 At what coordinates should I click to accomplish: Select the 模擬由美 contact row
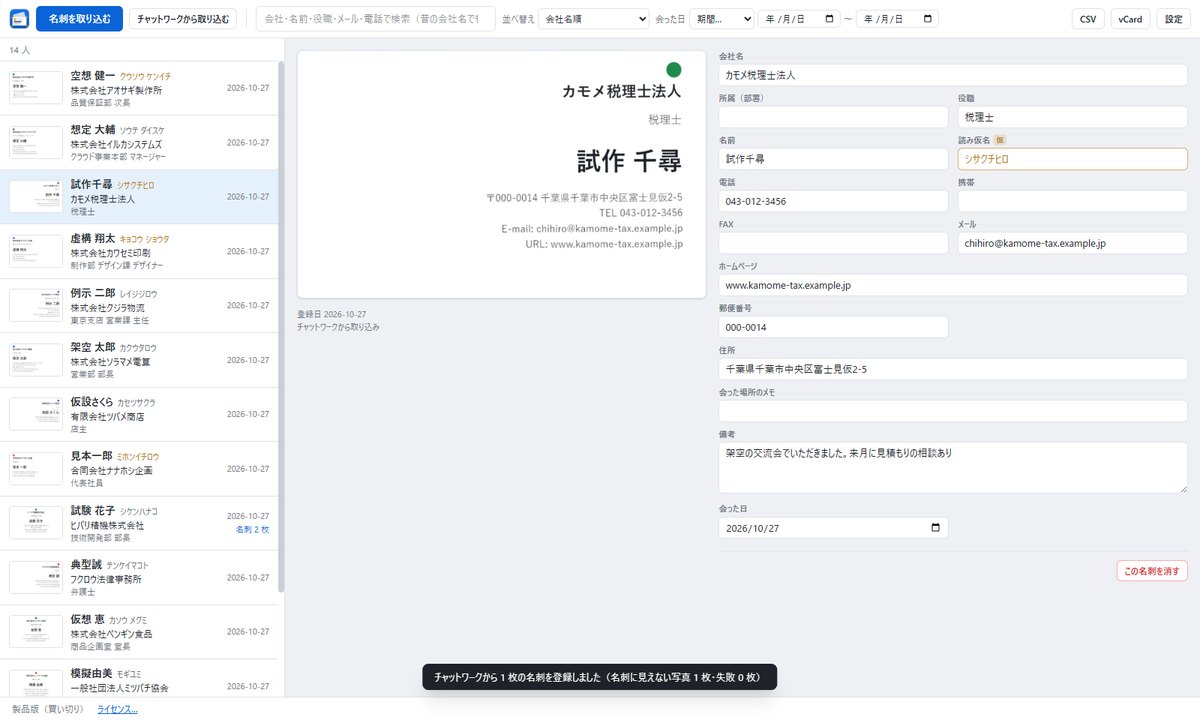[x=139, y=677]
